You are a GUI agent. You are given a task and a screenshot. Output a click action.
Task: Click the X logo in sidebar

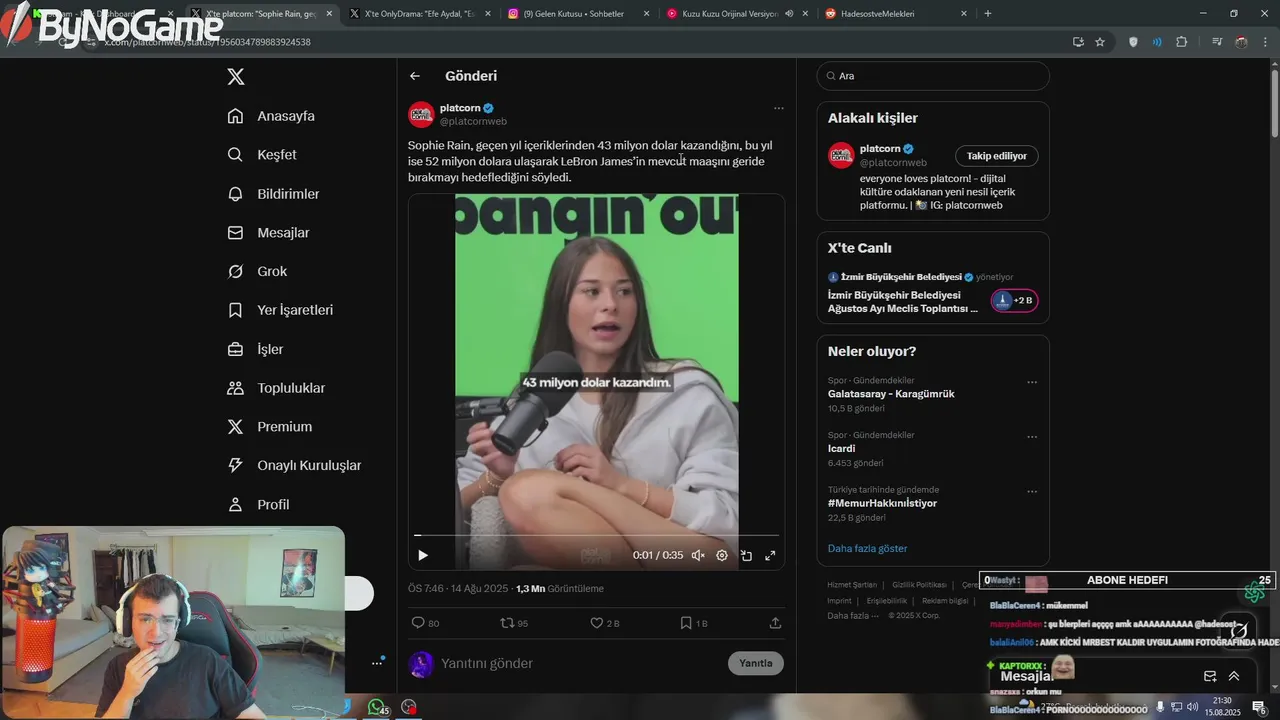pos(236,77)
